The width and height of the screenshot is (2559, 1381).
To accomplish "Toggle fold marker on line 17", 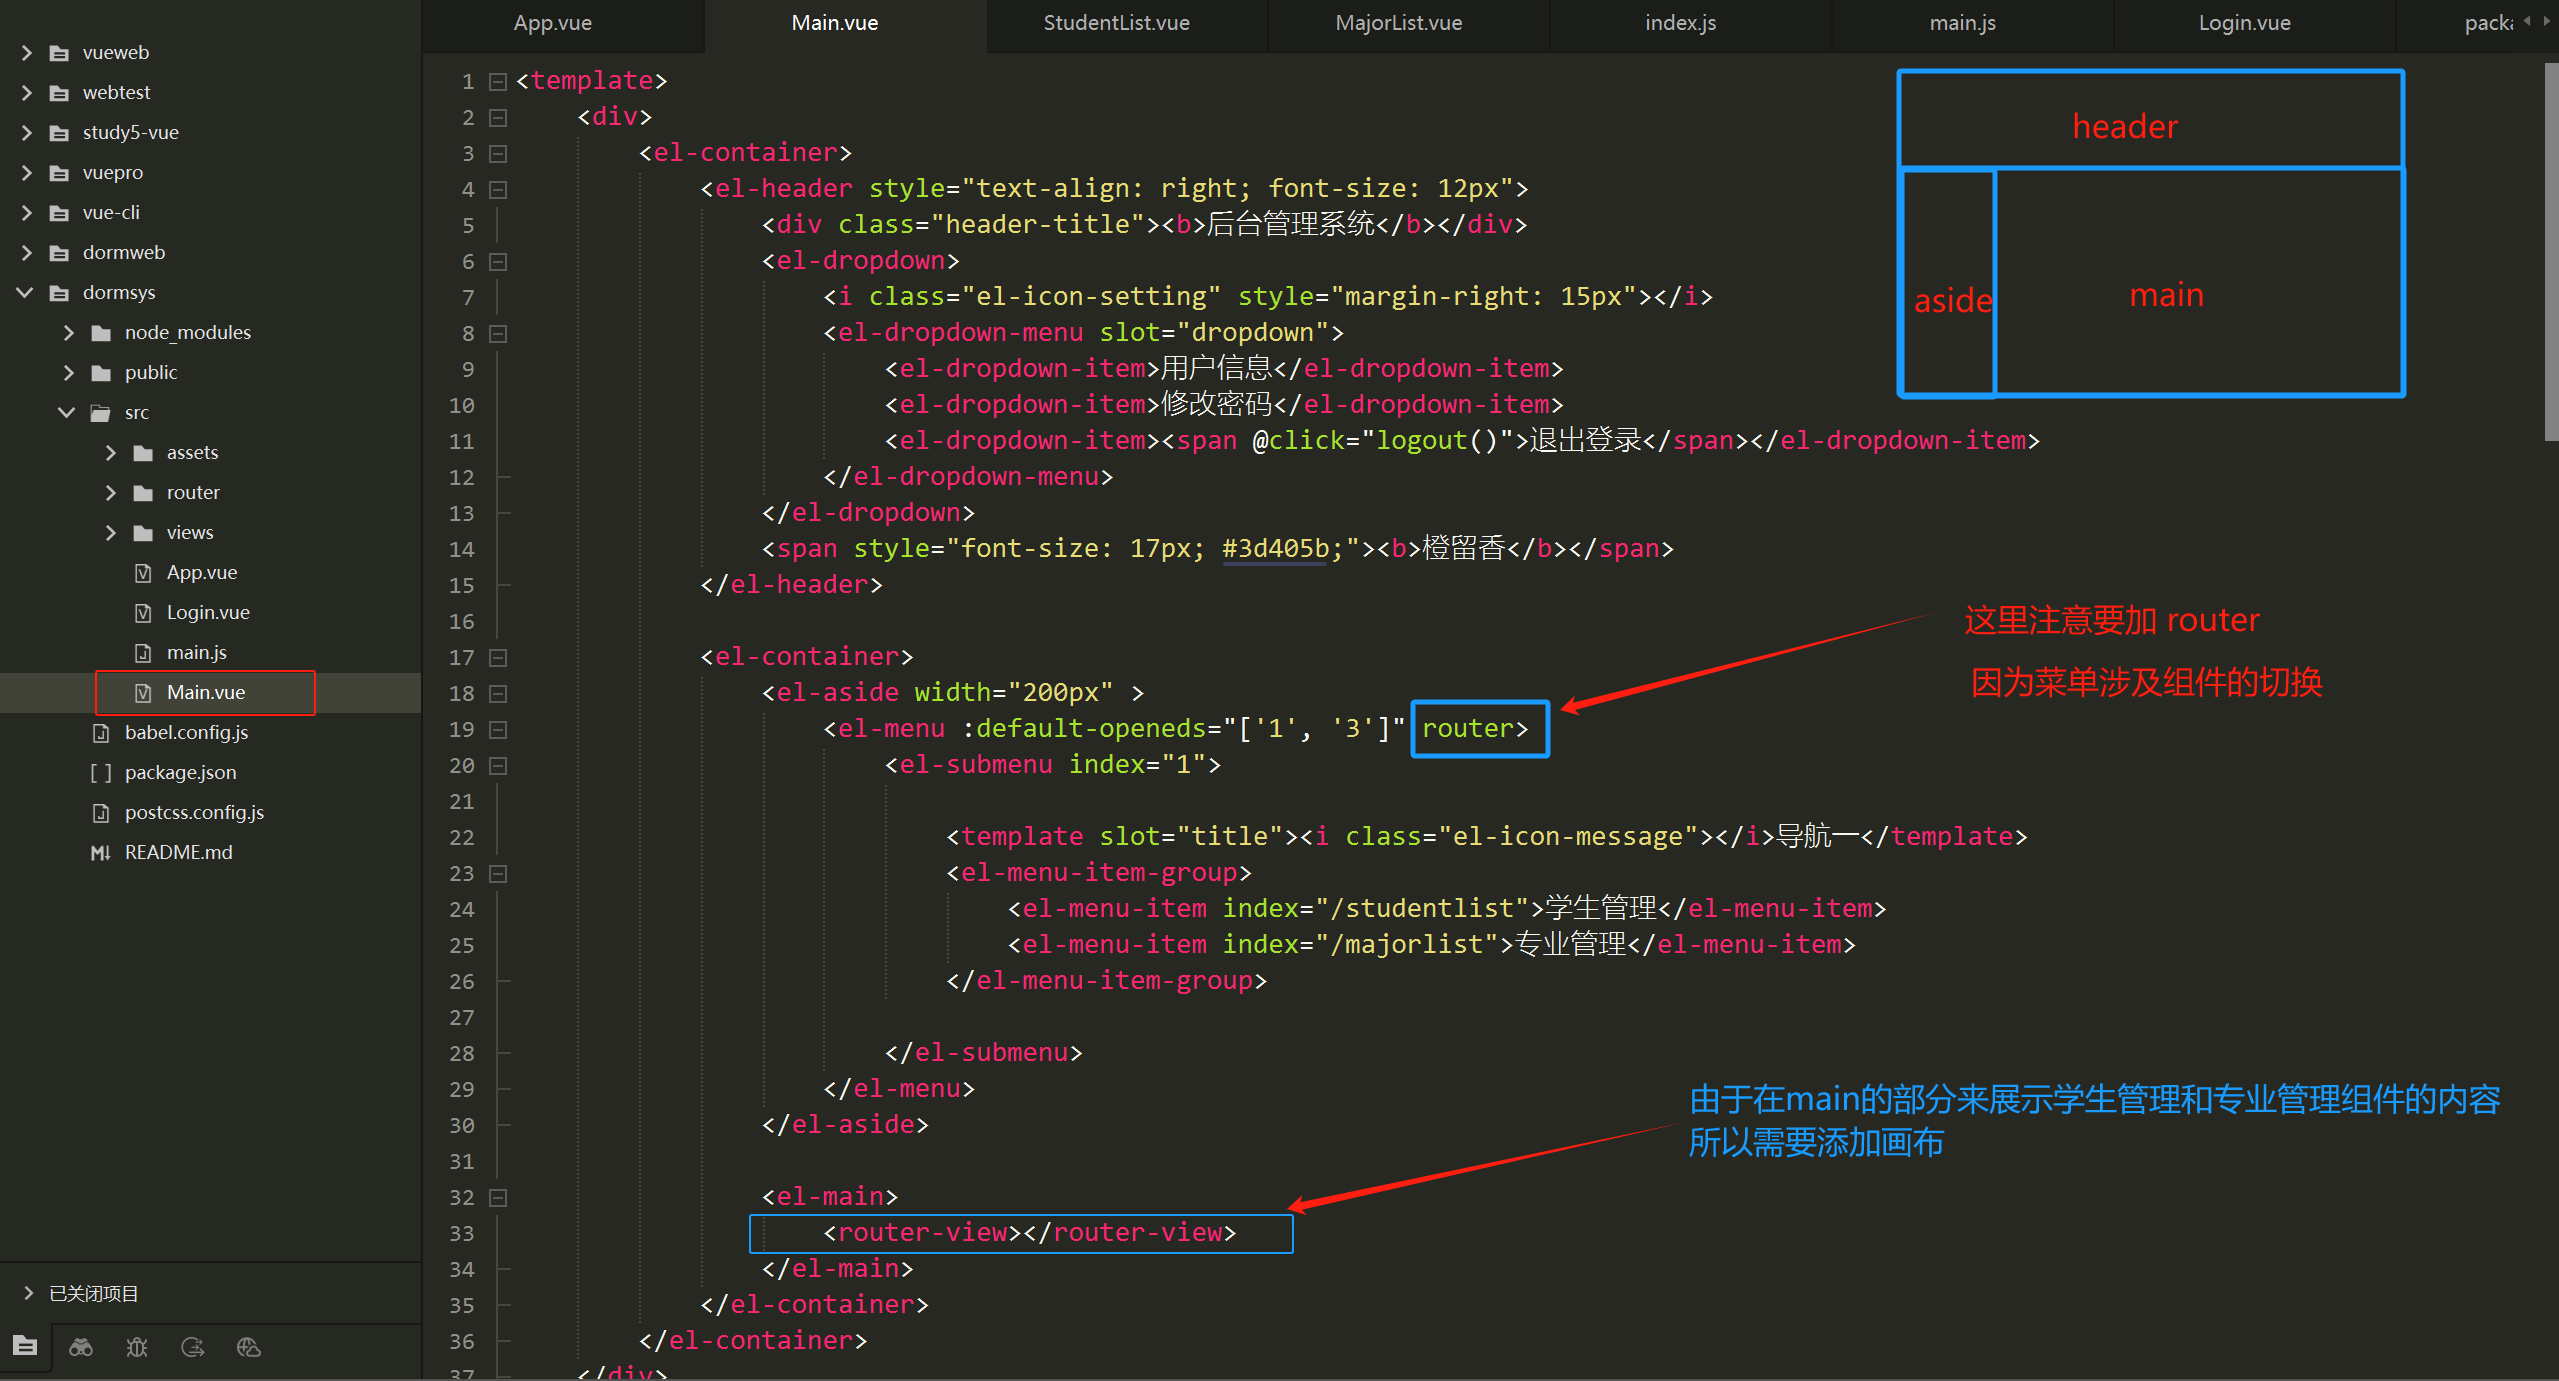I will [498, 658].
